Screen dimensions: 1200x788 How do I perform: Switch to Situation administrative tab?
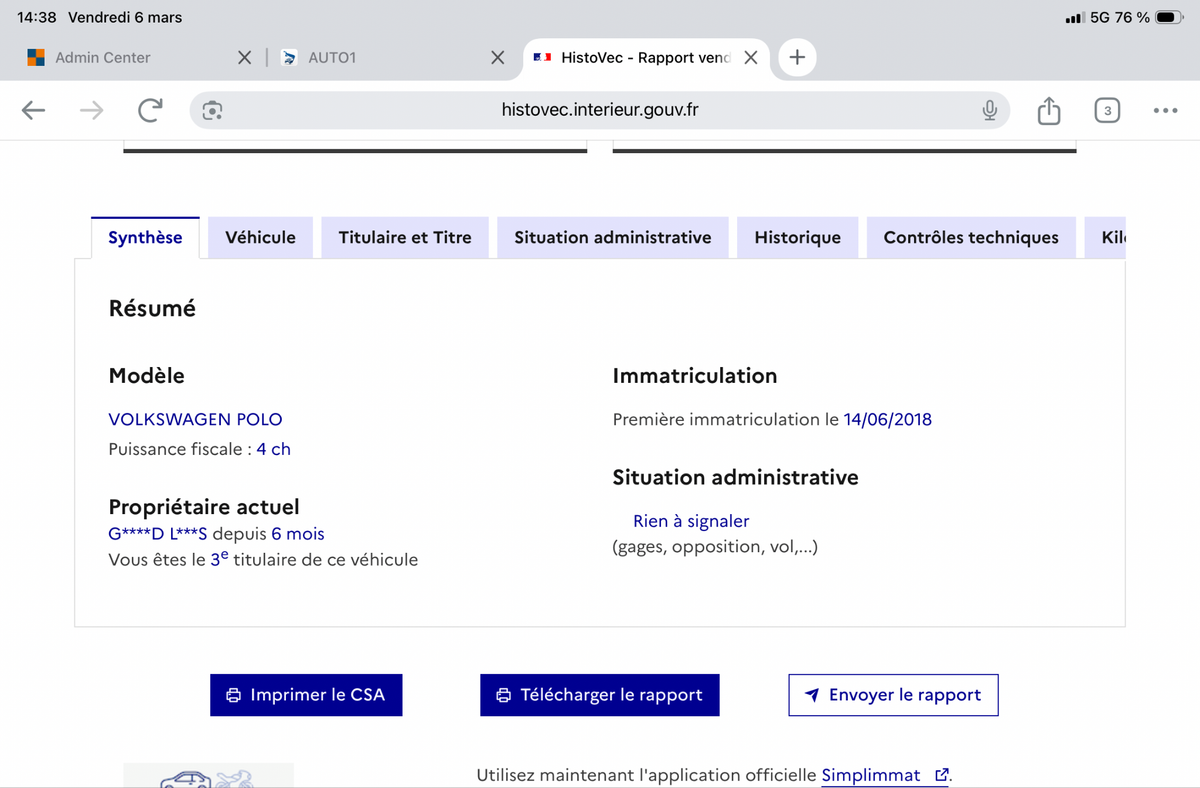pyautogui.click(x=612, y=237)
